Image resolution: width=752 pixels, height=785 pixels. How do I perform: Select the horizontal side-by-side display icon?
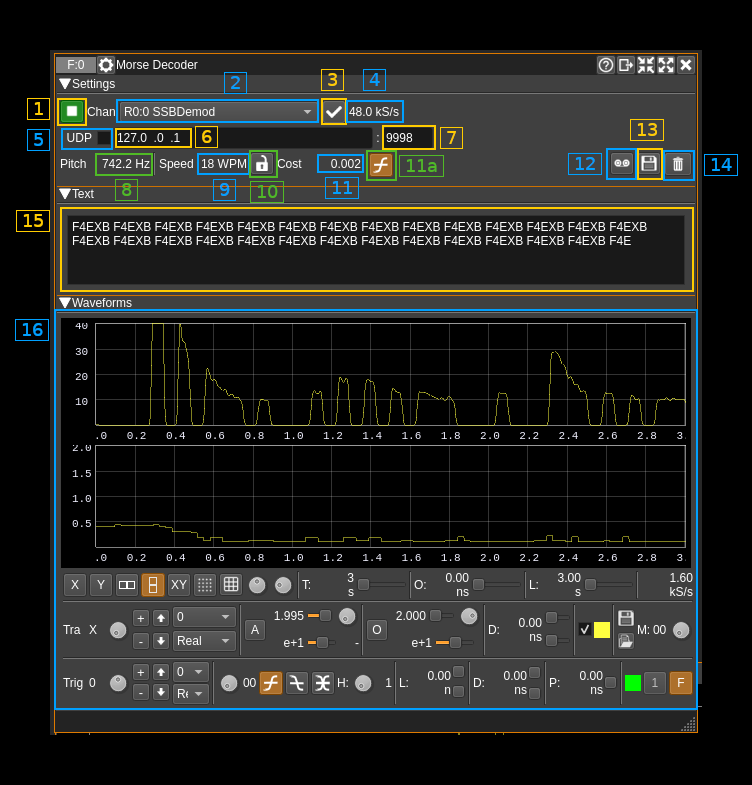click(x=127, y=585)
